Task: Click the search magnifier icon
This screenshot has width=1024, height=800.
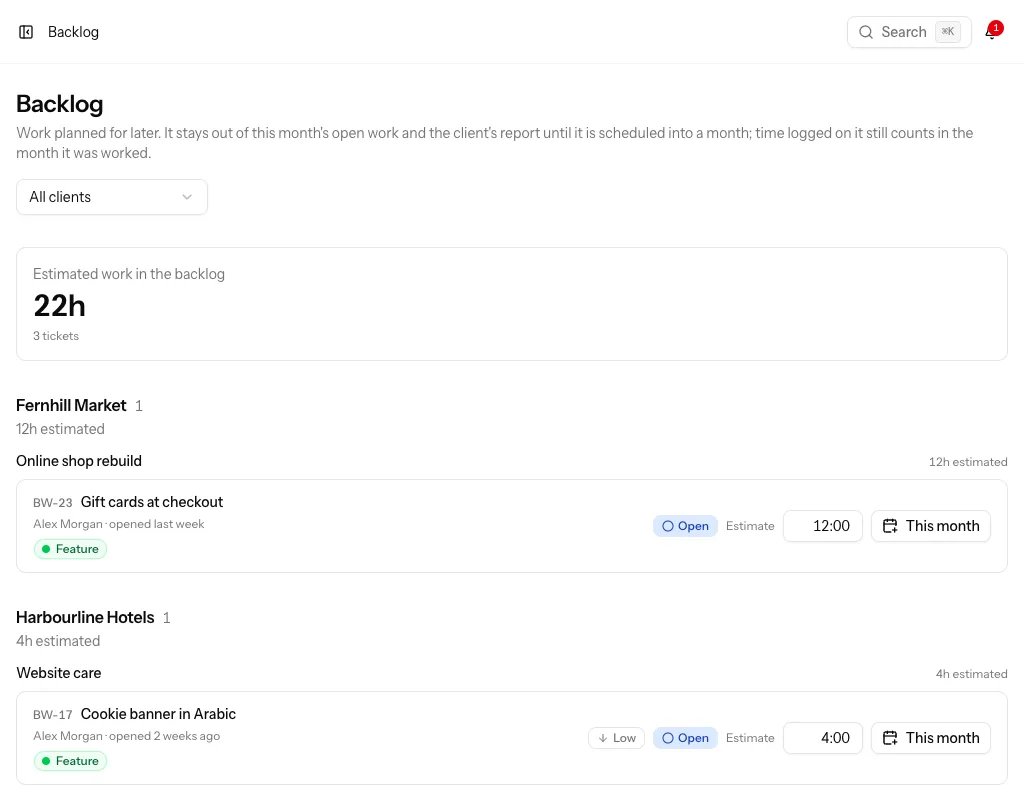Action: coord(865,32)
